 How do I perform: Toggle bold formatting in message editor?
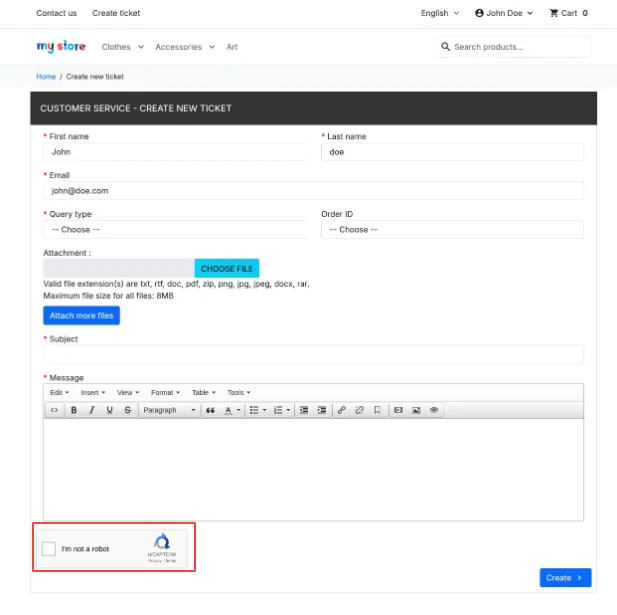74,410
